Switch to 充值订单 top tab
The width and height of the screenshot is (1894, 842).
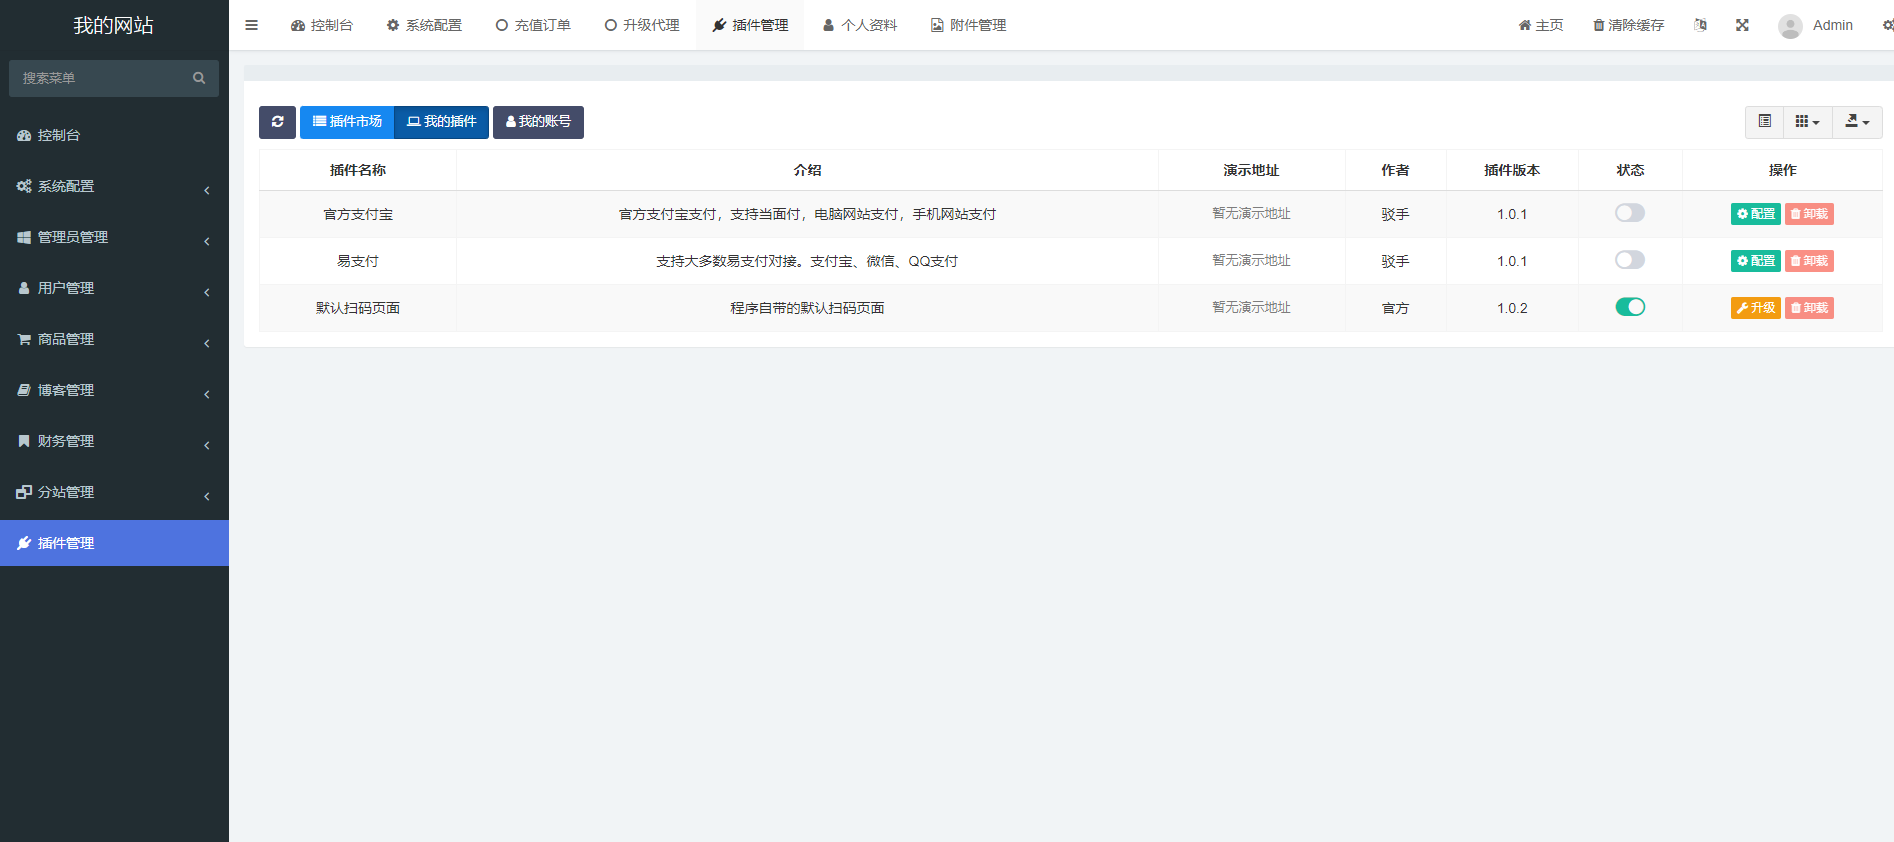click(533, 25)
